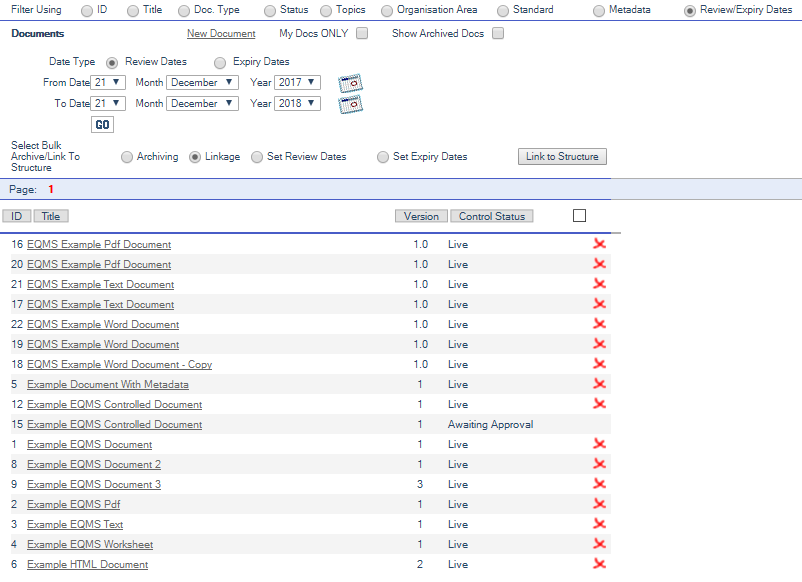Open EQMS Example Pdf Document with ID 16
This screenshot has height=582, width=802.
pos(99,244)
